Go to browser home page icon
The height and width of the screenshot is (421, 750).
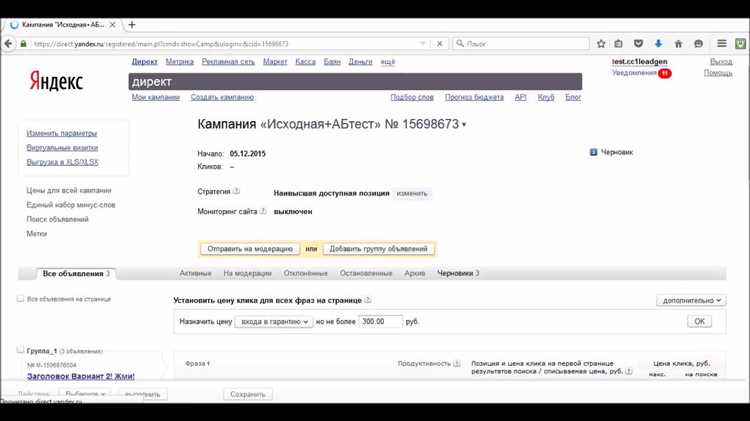point(678,44)
